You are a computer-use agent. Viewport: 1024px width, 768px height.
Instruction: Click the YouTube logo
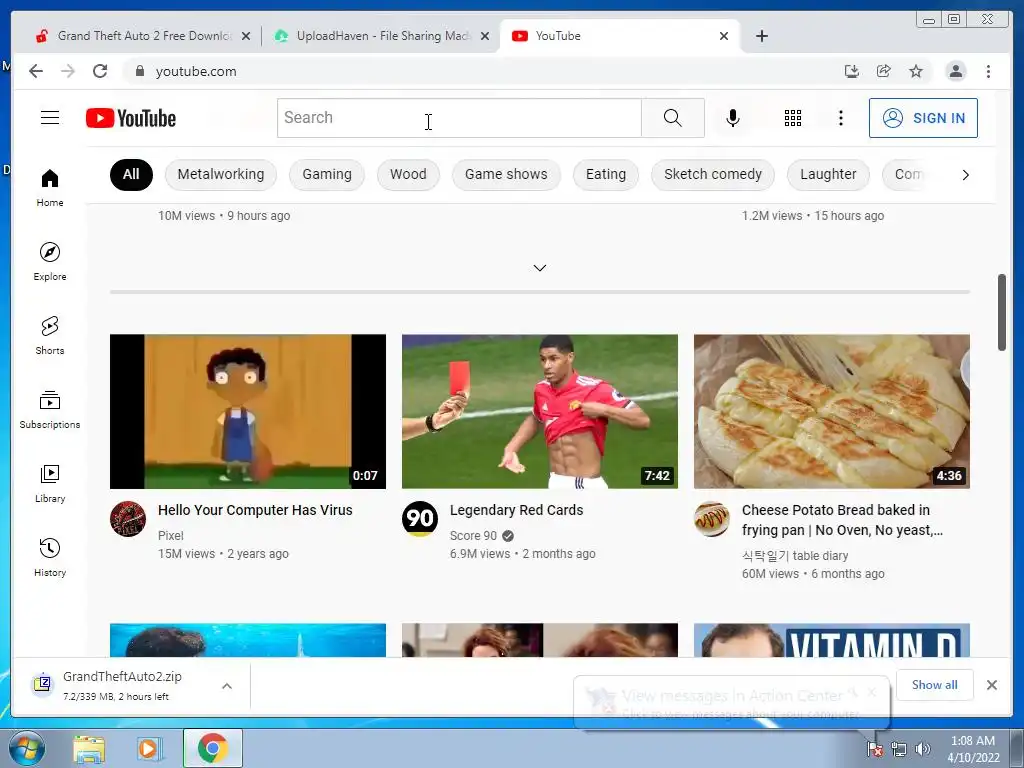click(x=131, y=118)
